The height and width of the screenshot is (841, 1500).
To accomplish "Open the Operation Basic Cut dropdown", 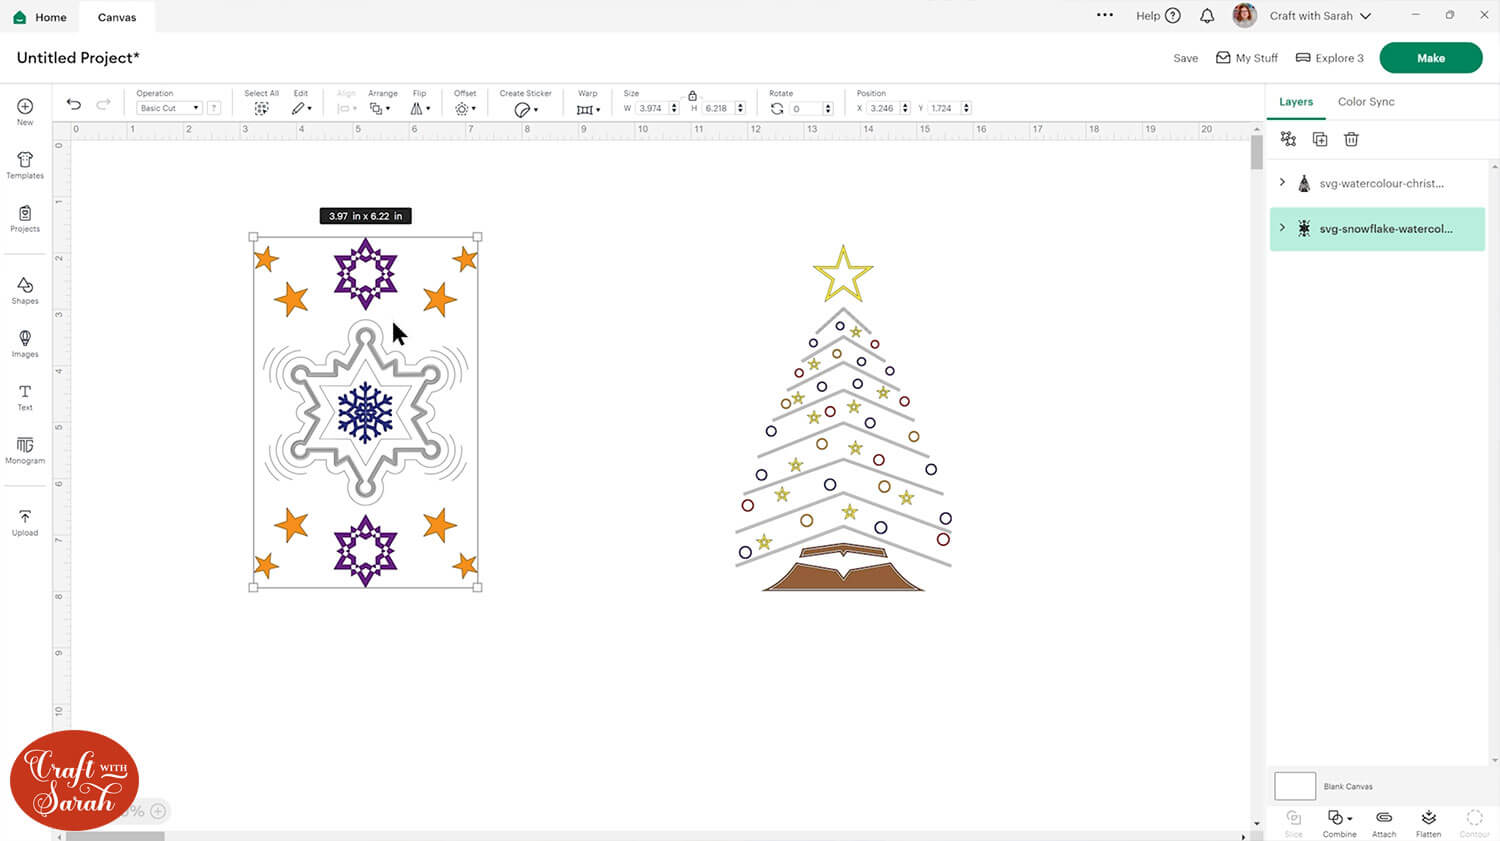I will click(169, 108).
